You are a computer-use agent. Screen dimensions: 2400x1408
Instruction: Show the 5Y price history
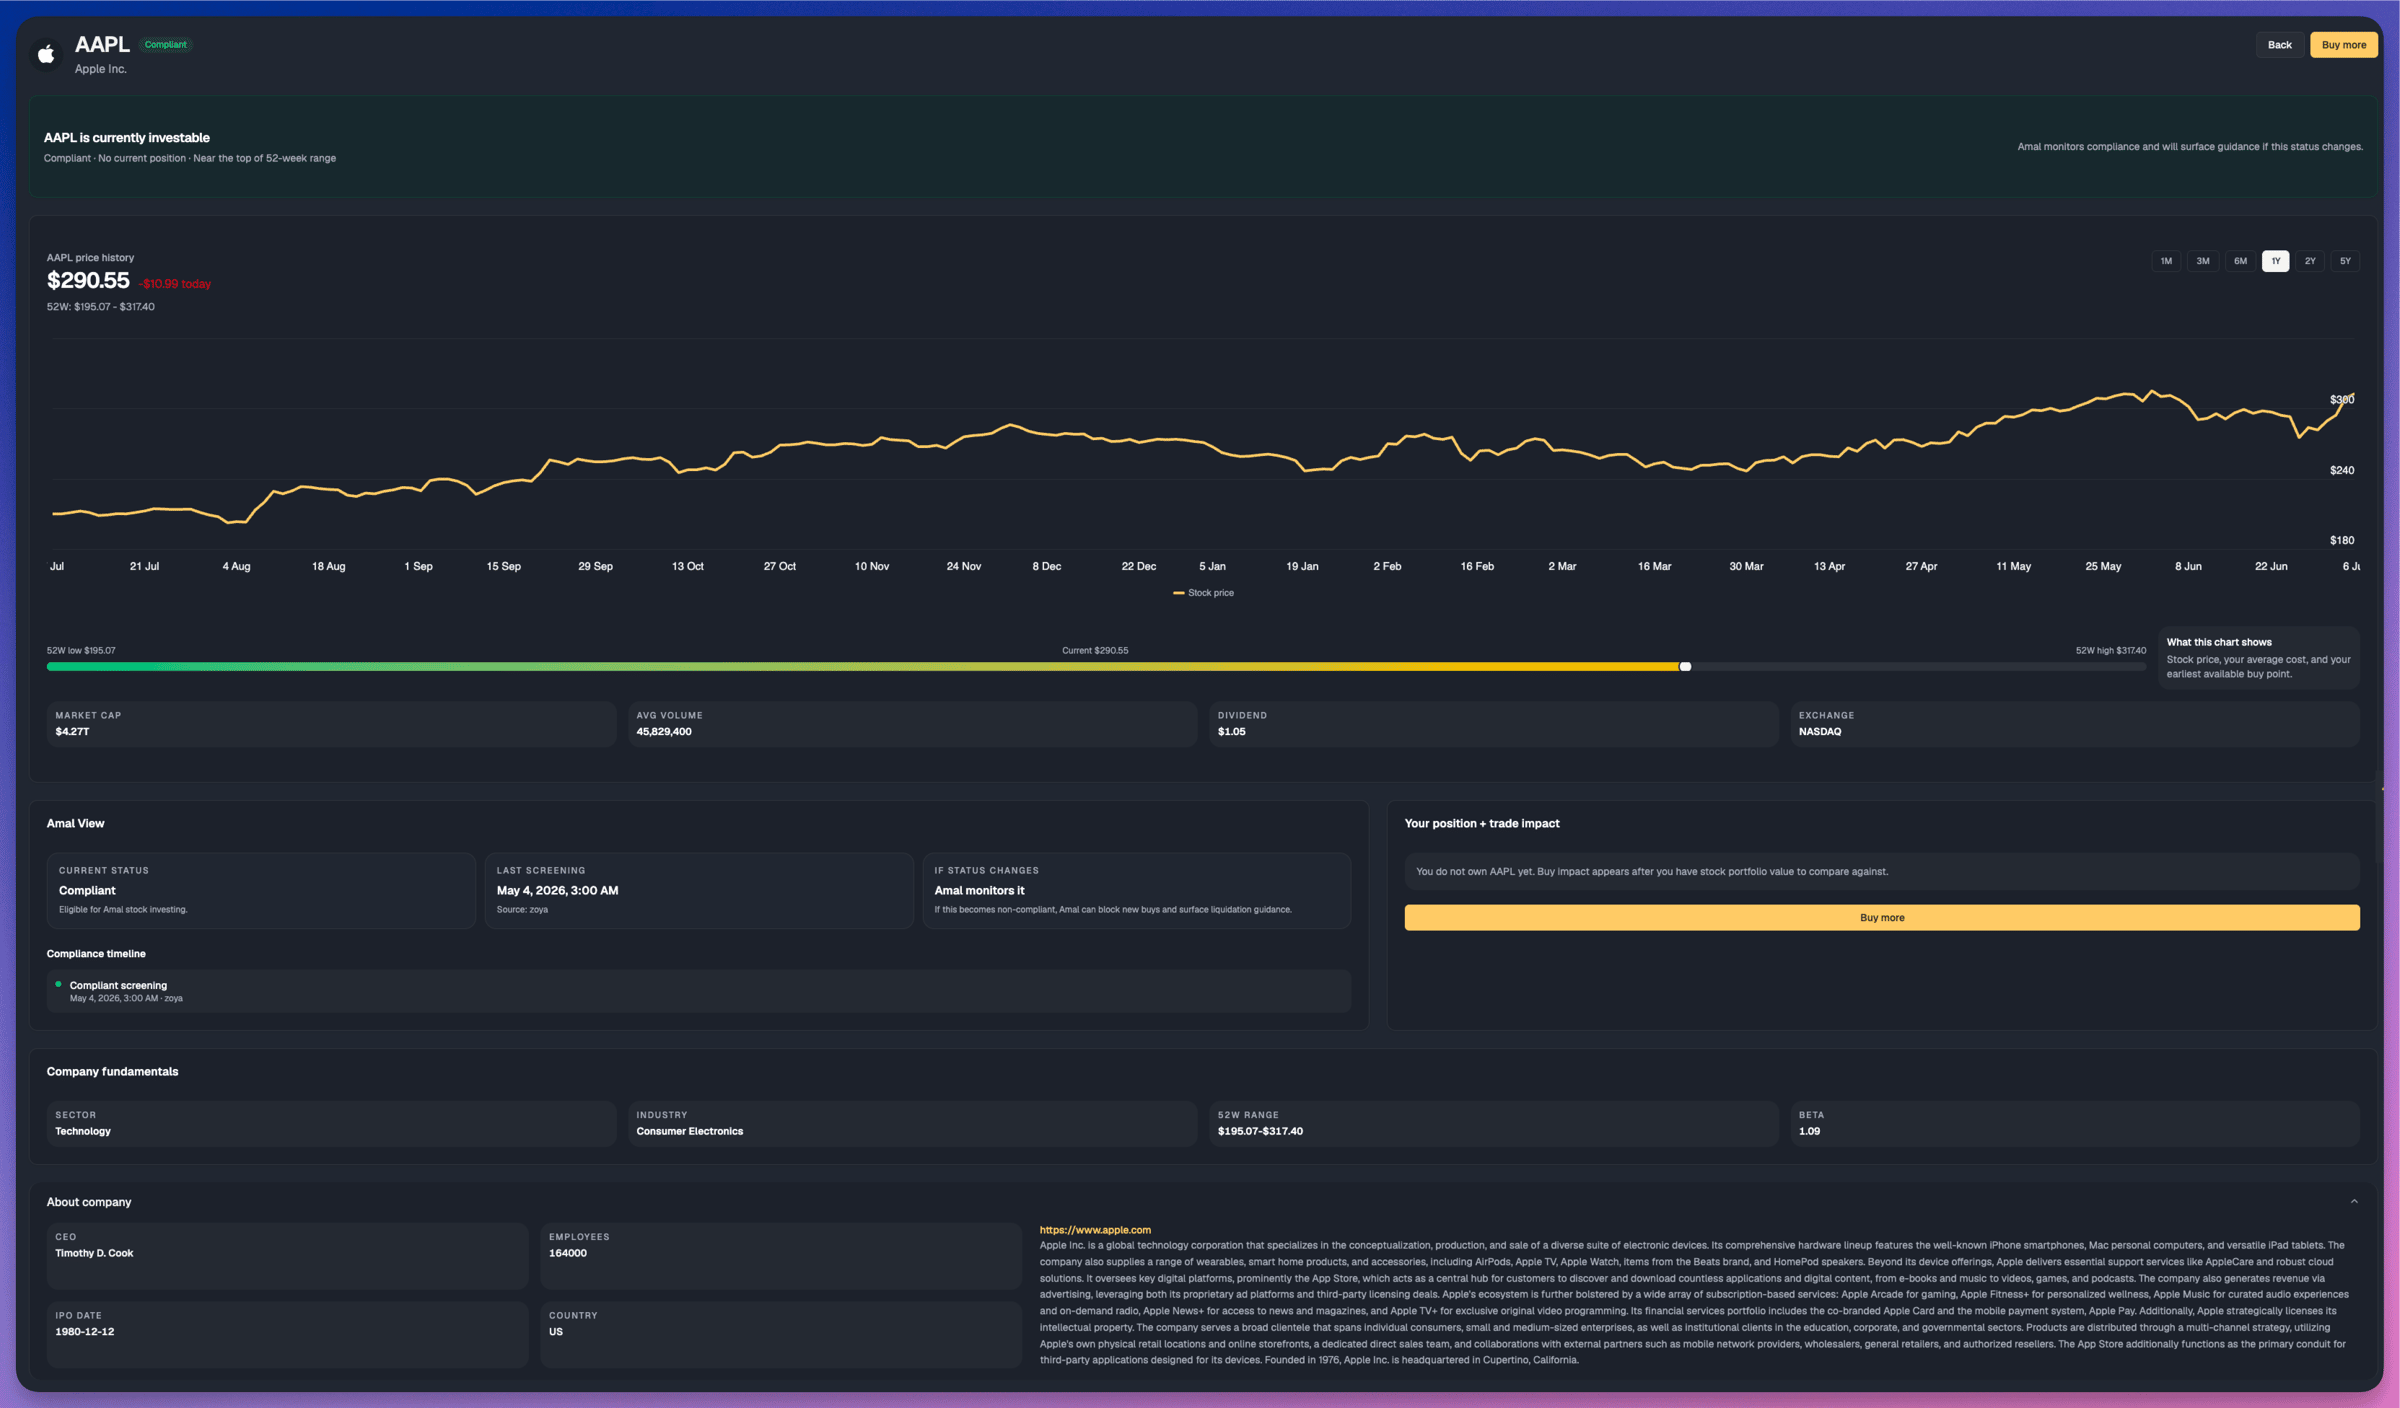[x=2345, y=261]
